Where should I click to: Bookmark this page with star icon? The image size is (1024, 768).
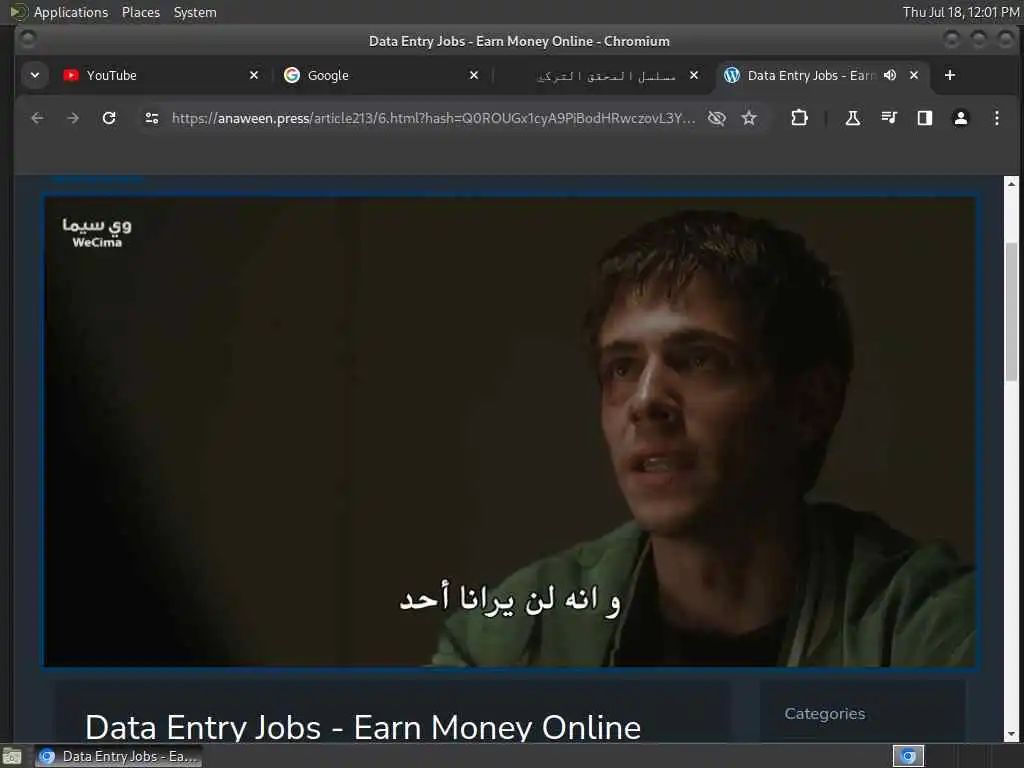[749, 118]
